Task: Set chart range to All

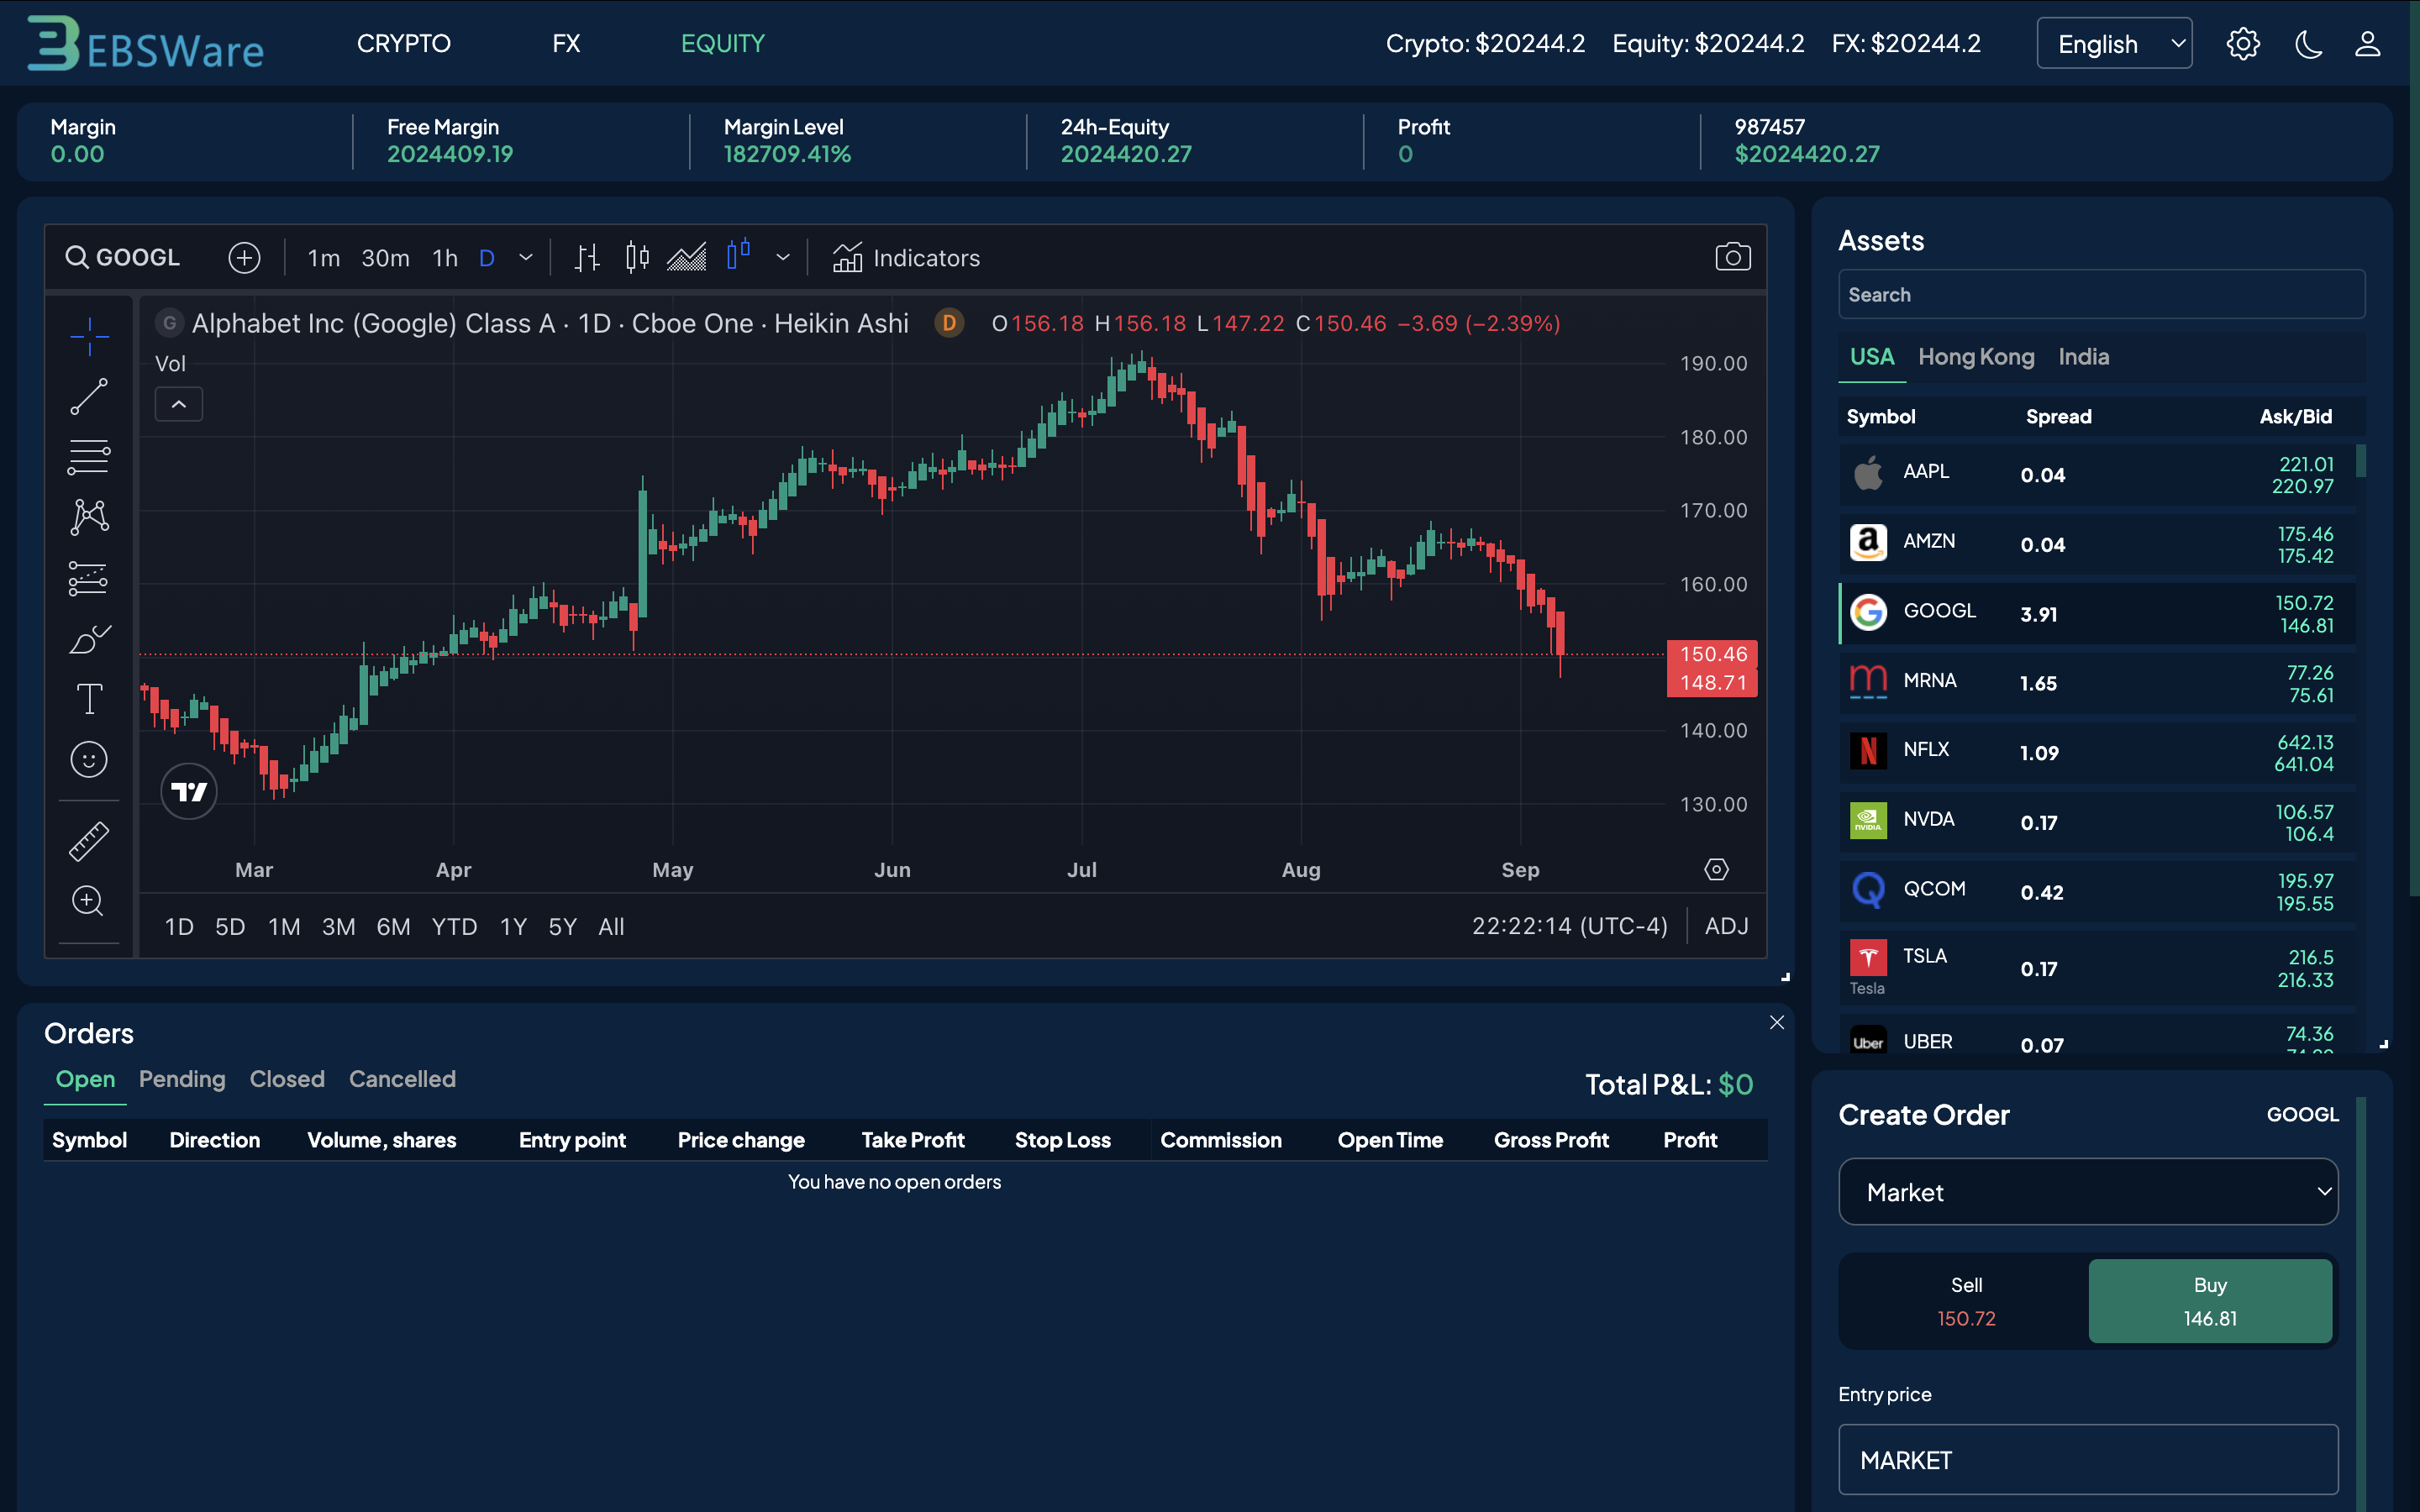Action: pyautogui.click(x=611, y=927)
